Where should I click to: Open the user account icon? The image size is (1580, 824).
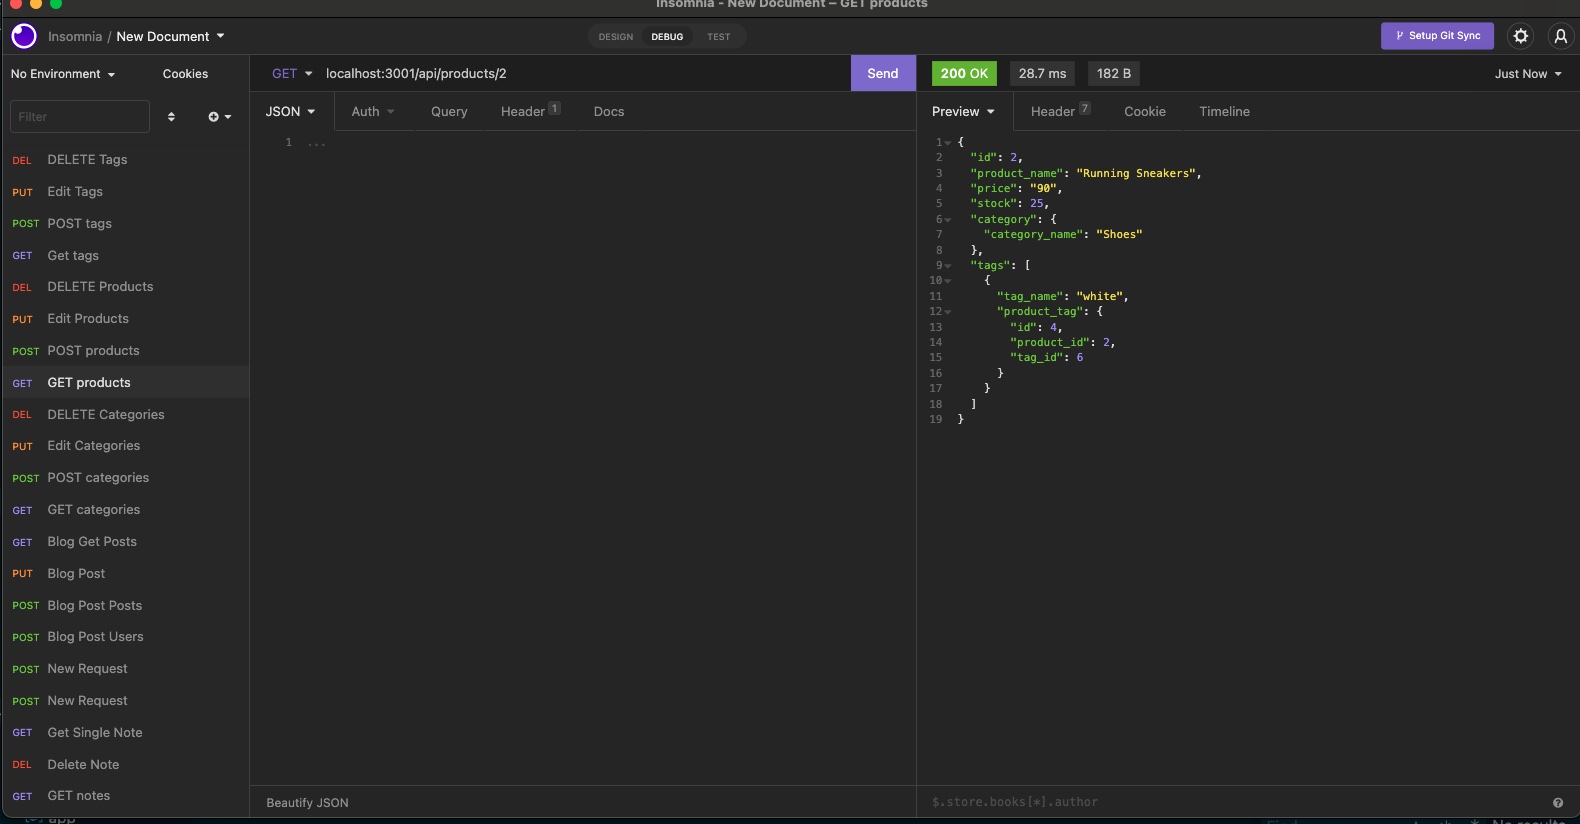(1560, 36)
